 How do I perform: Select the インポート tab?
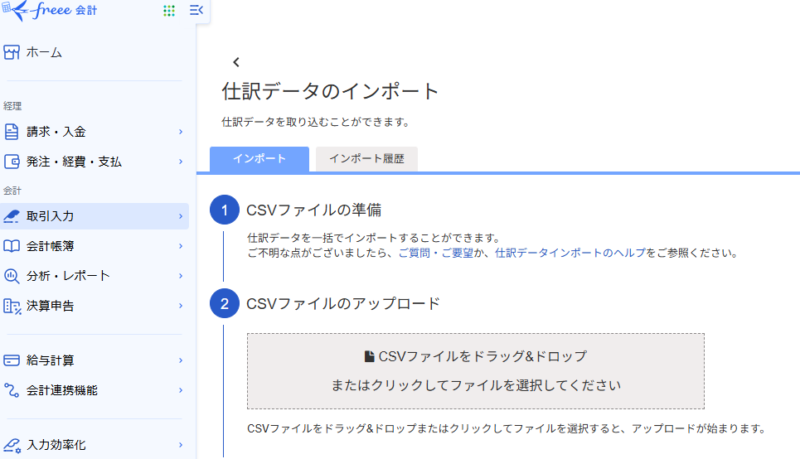259,159
